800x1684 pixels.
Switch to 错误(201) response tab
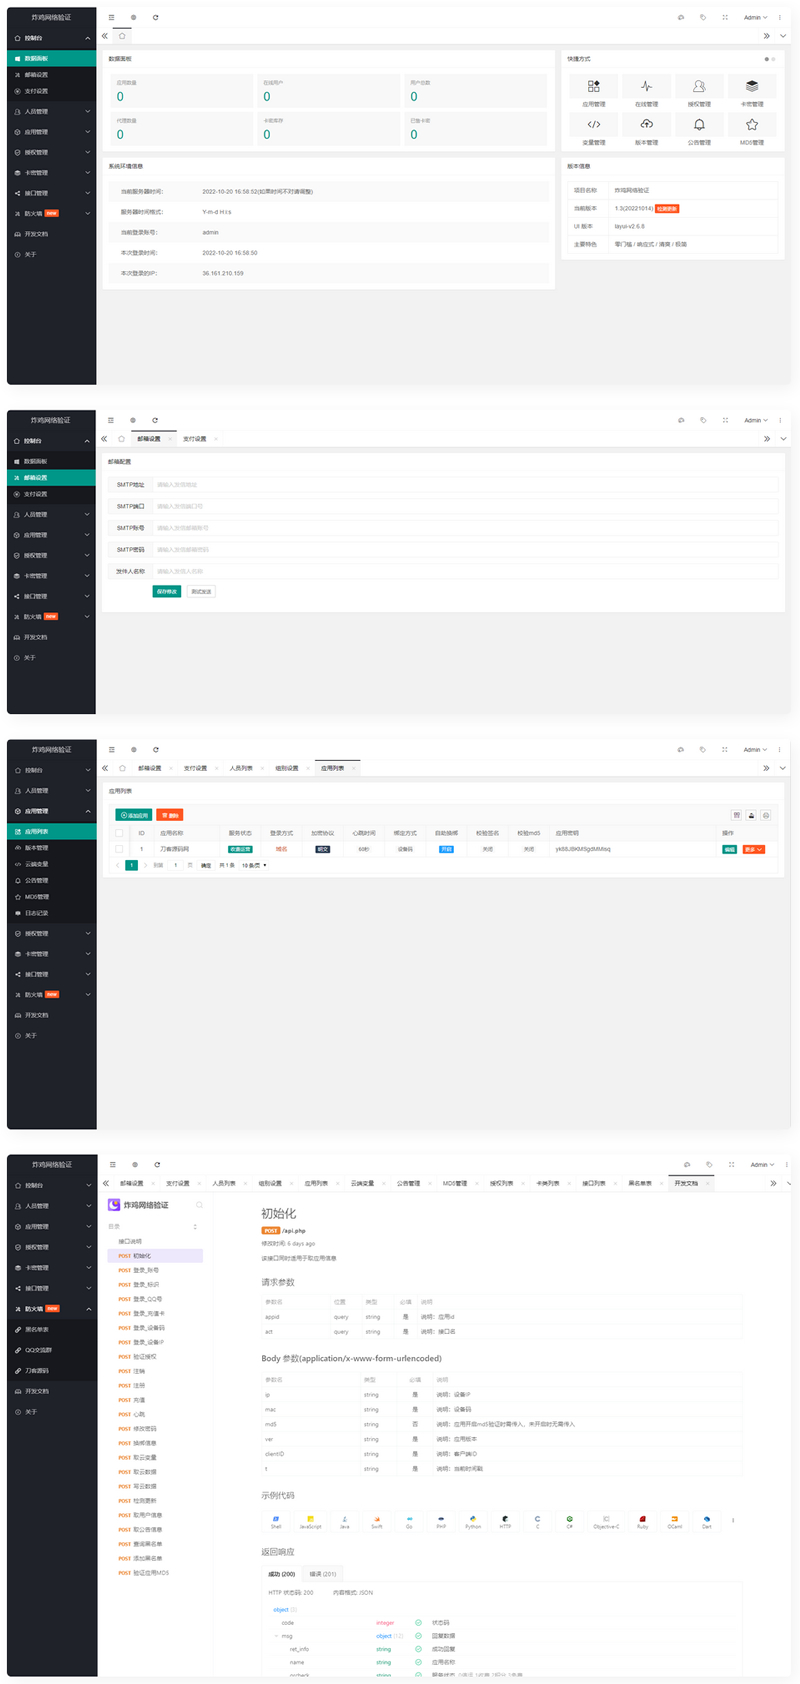[323, 1573]
